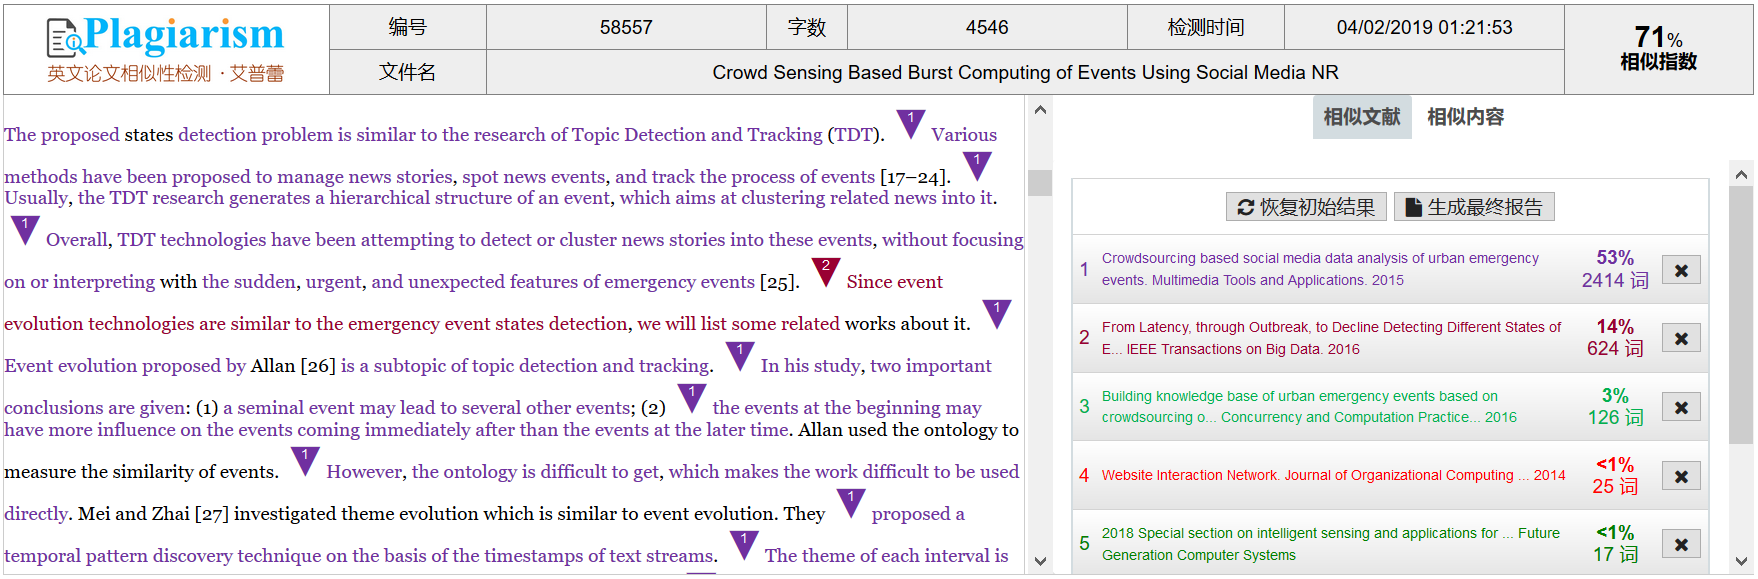The height and width of the screenshot is (579, 1758).
Task: Click the 检测时间 header label
Action: click(1206, 27)
